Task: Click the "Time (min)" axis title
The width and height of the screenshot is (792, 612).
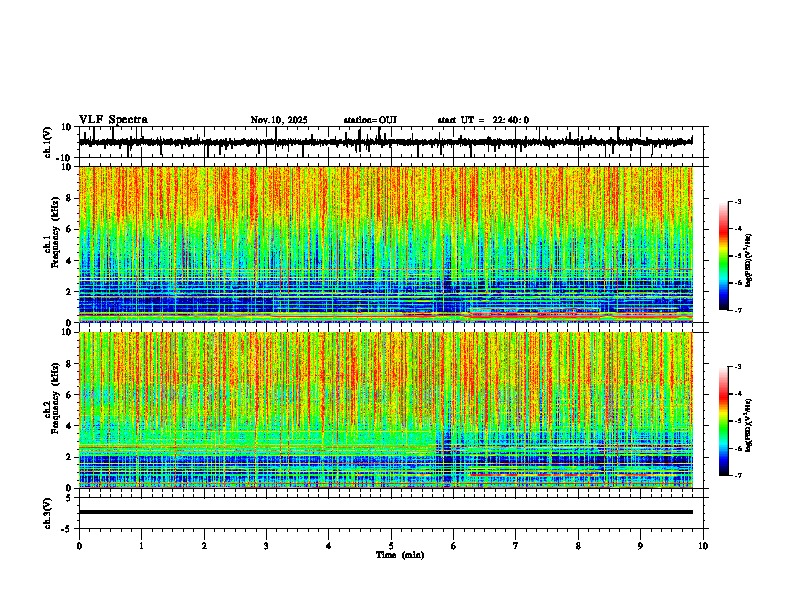Action: [x=400, y=555]
